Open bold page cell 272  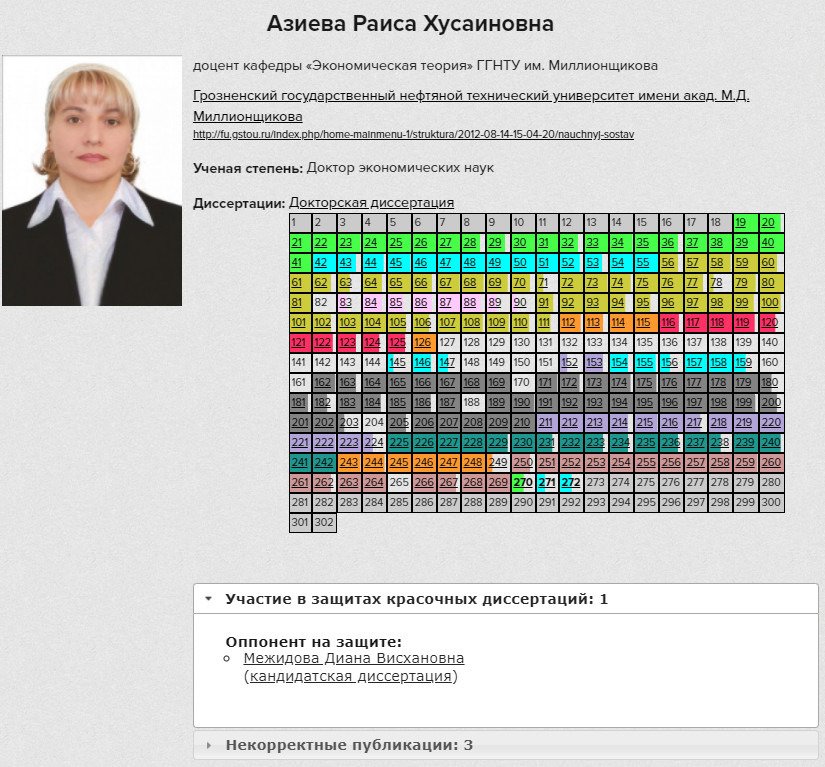click(571, 482)
